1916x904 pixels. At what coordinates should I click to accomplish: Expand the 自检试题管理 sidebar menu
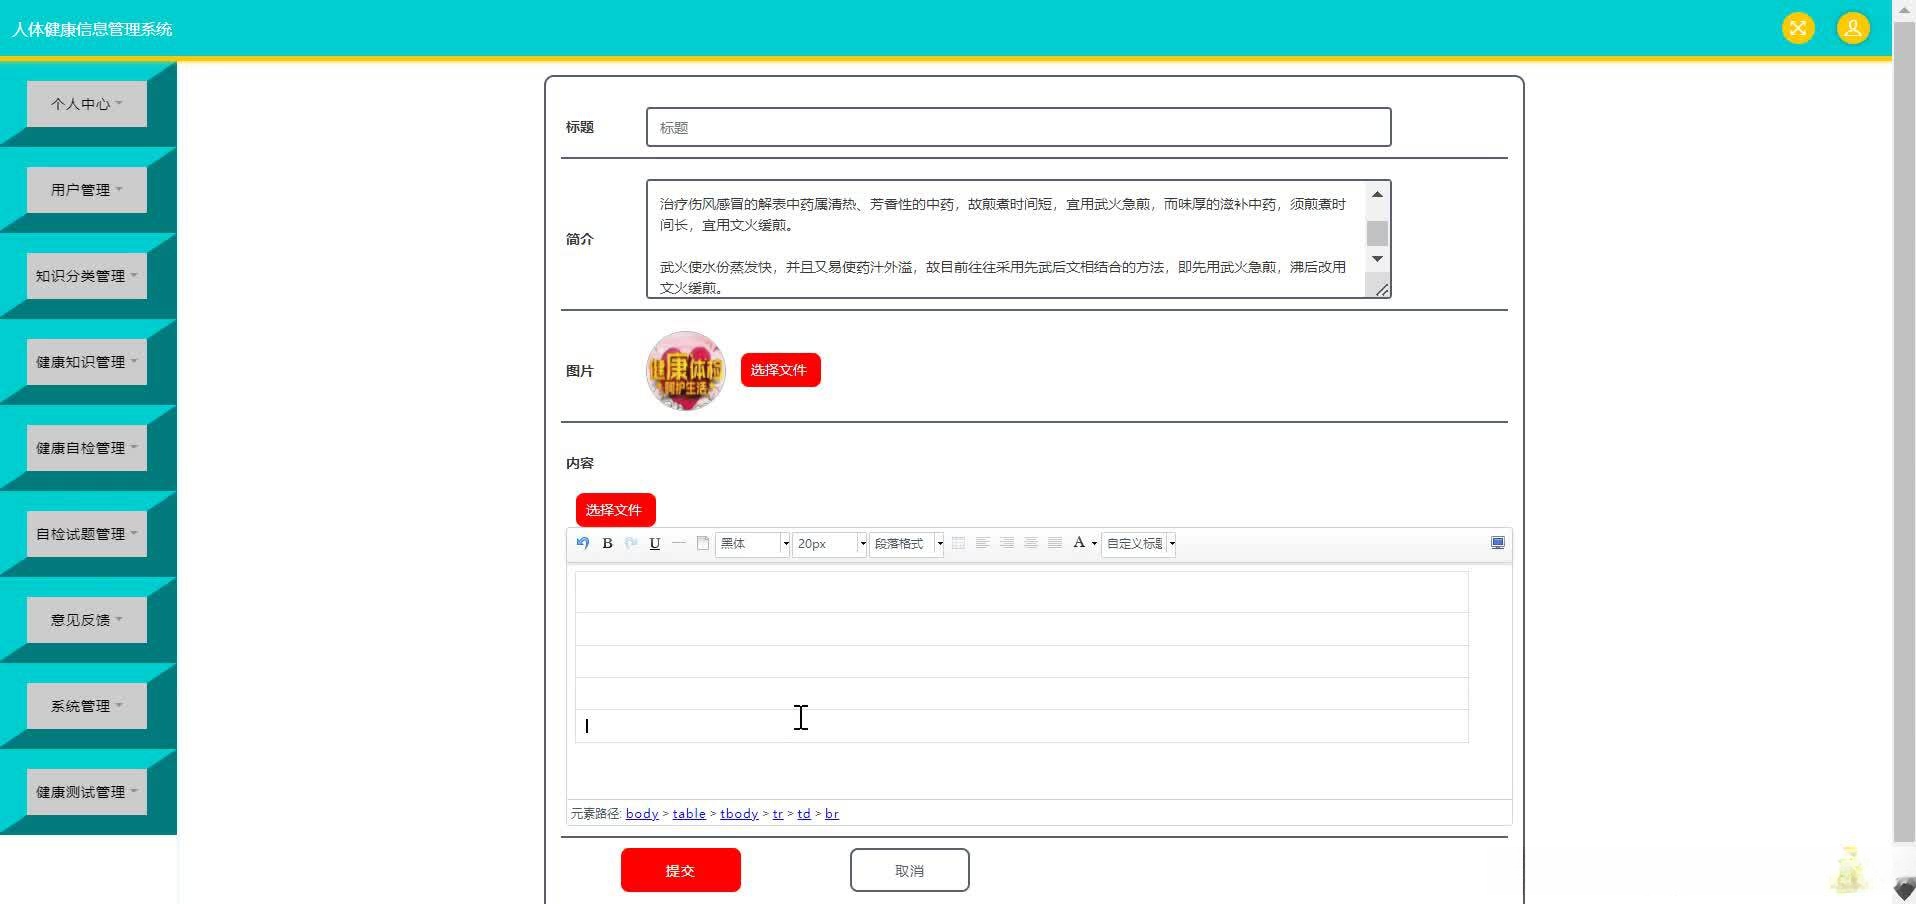(87, 534)
